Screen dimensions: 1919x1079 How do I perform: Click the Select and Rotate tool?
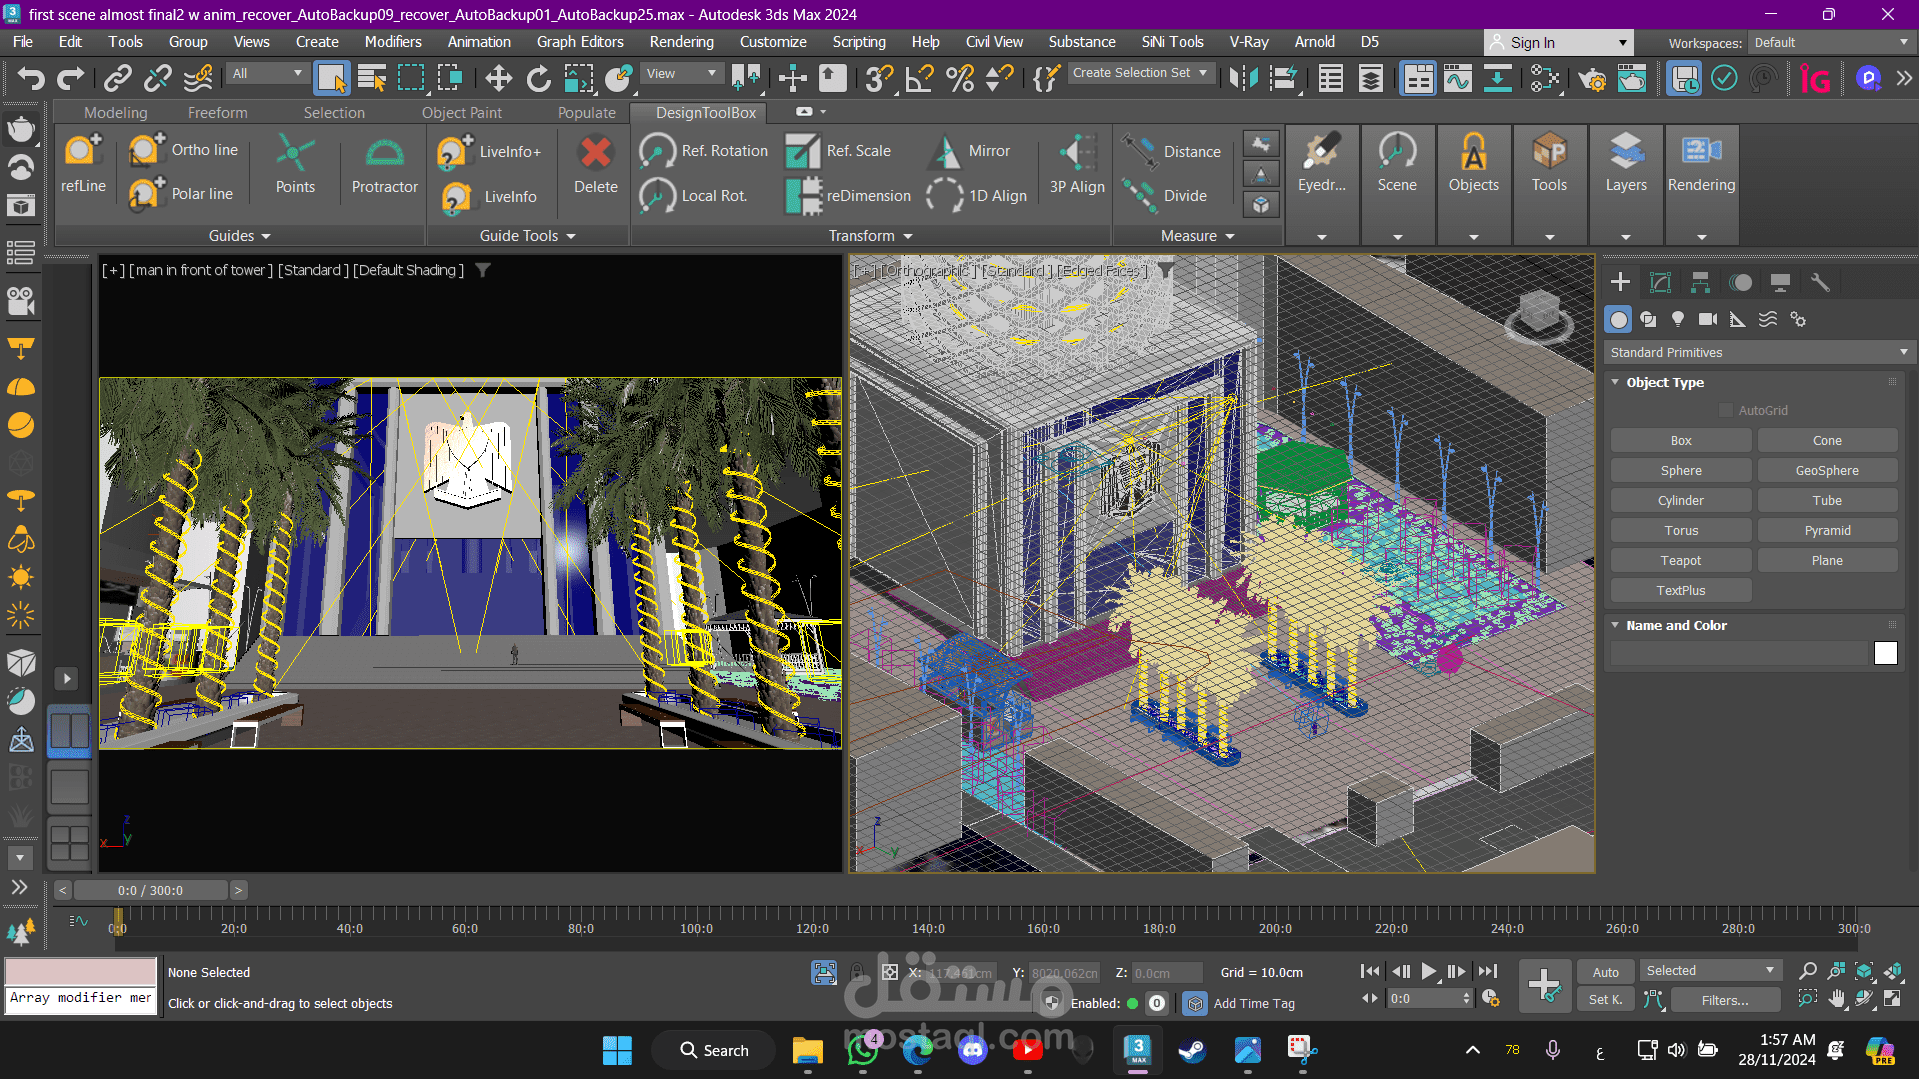(x=538, y=78)
